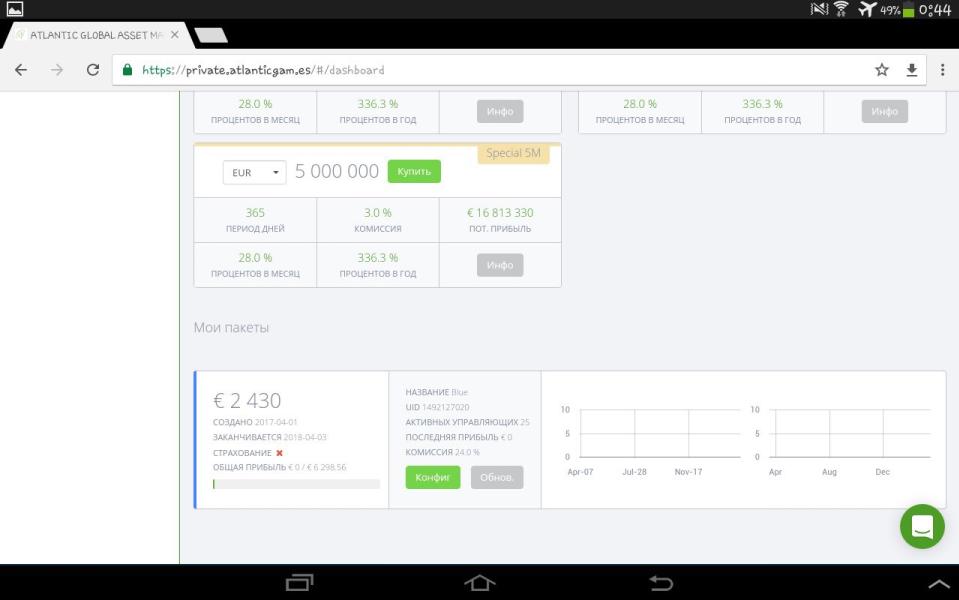Tap the battery indicator icon
The image size is (959, 600).
click(x=908, y=9)
